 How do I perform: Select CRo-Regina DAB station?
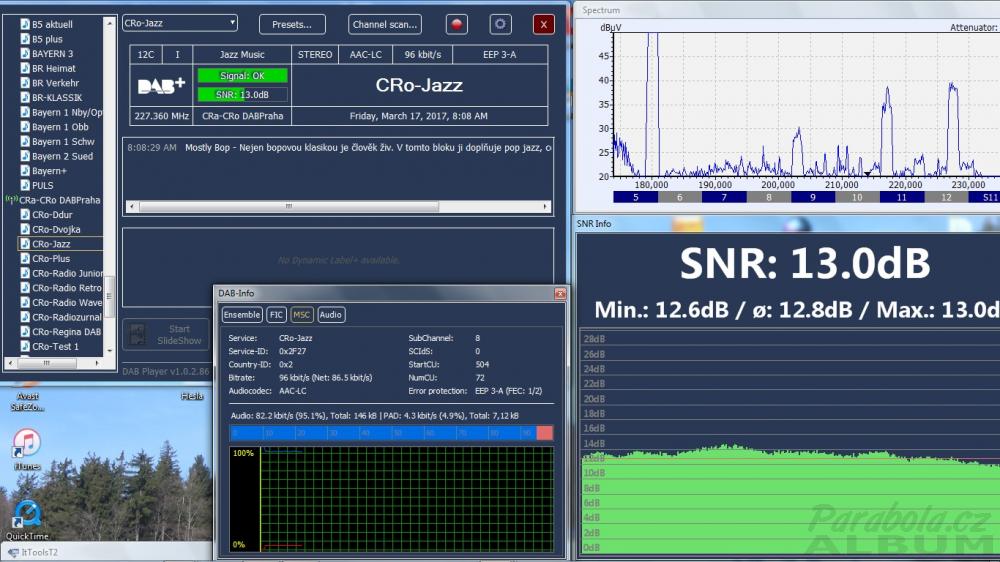(x=66, y=332)
